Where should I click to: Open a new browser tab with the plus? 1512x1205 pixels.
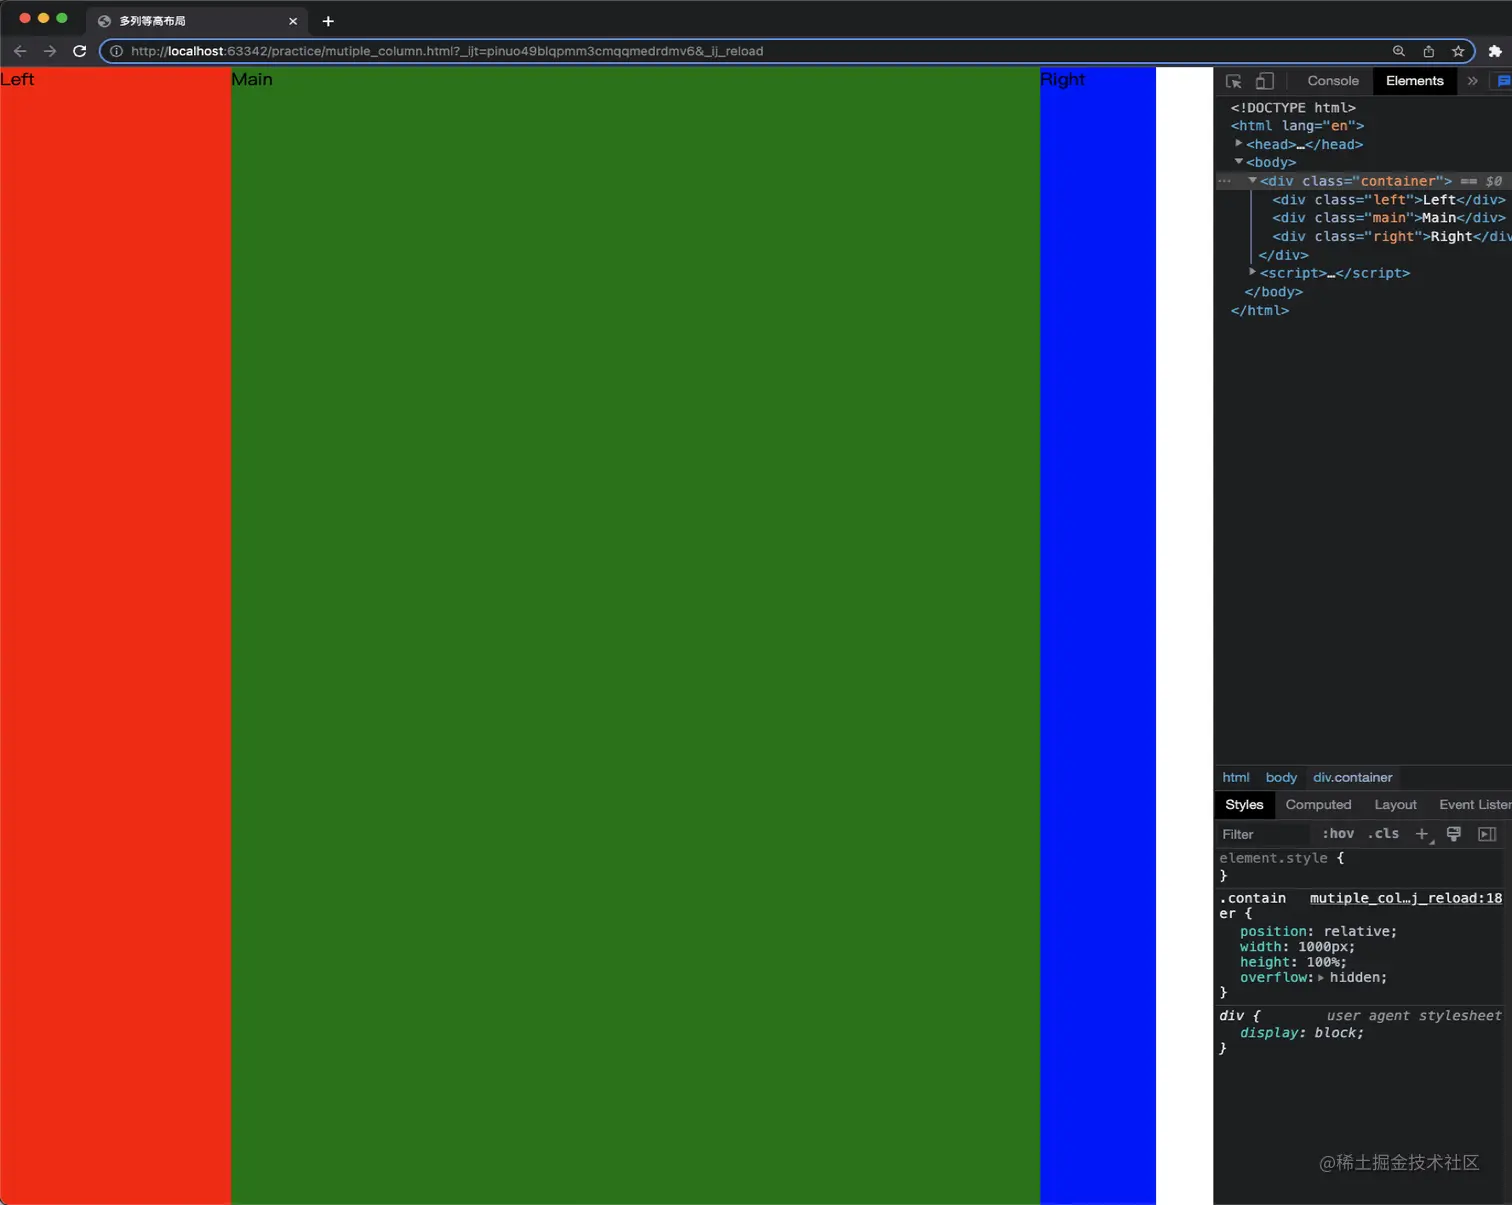328,21
